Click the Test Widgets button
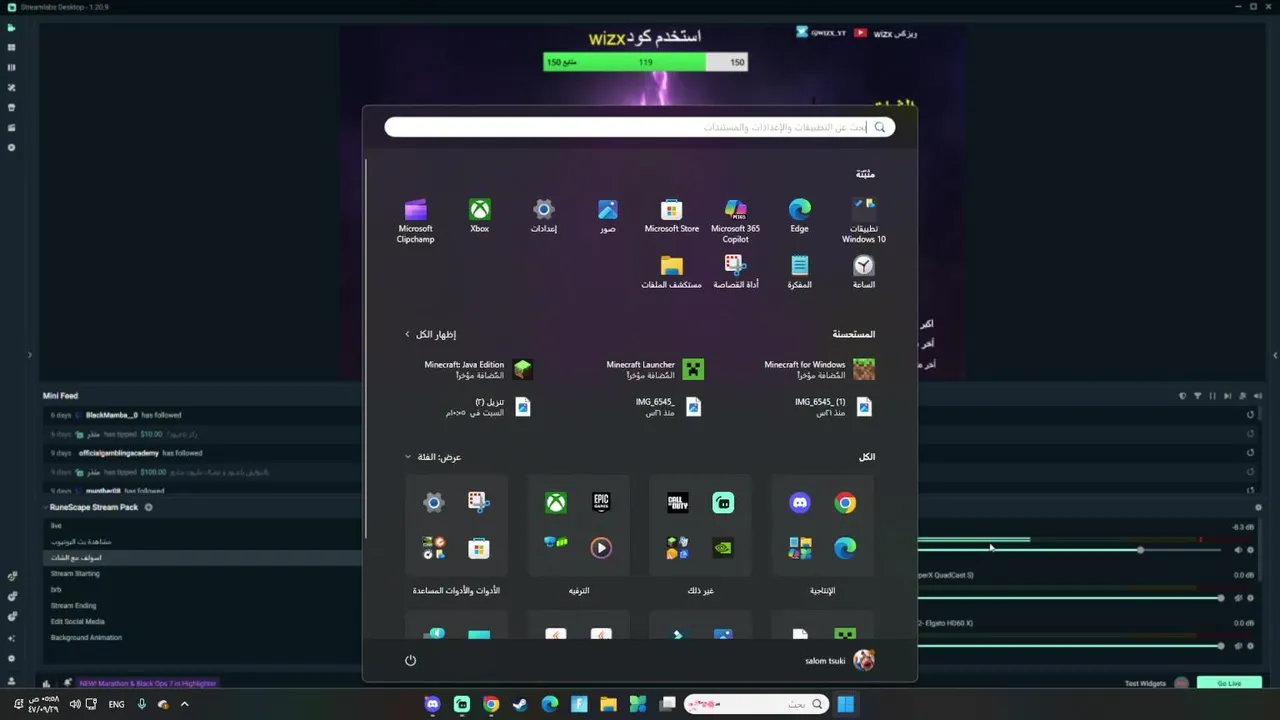 point(1145,683)
